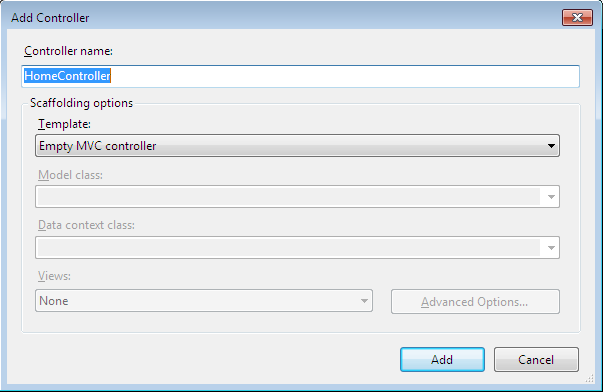Click the resize grip in the dialog corner
Image resolution: width=604 pixels, height=392 pixels.
click(x=589, y=379)
